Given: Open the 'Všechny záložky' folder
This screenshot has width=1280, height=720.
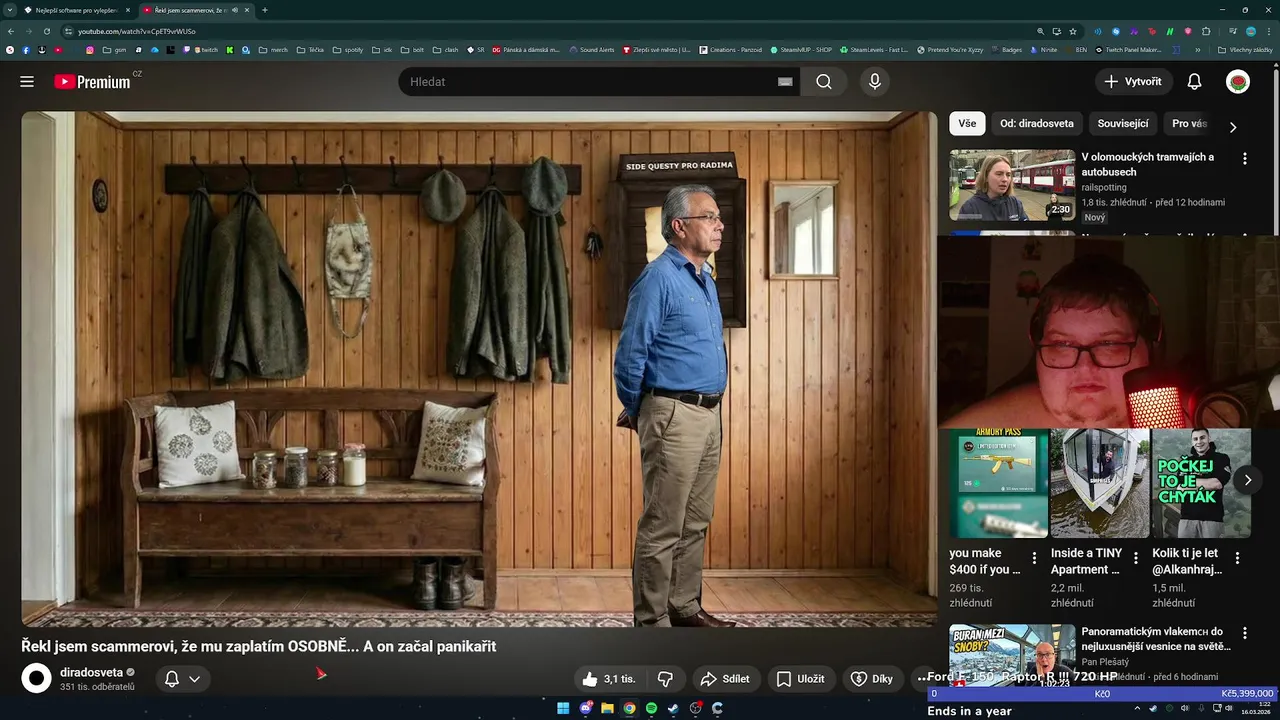Looking at the screenshot, I should point(1245,49).
